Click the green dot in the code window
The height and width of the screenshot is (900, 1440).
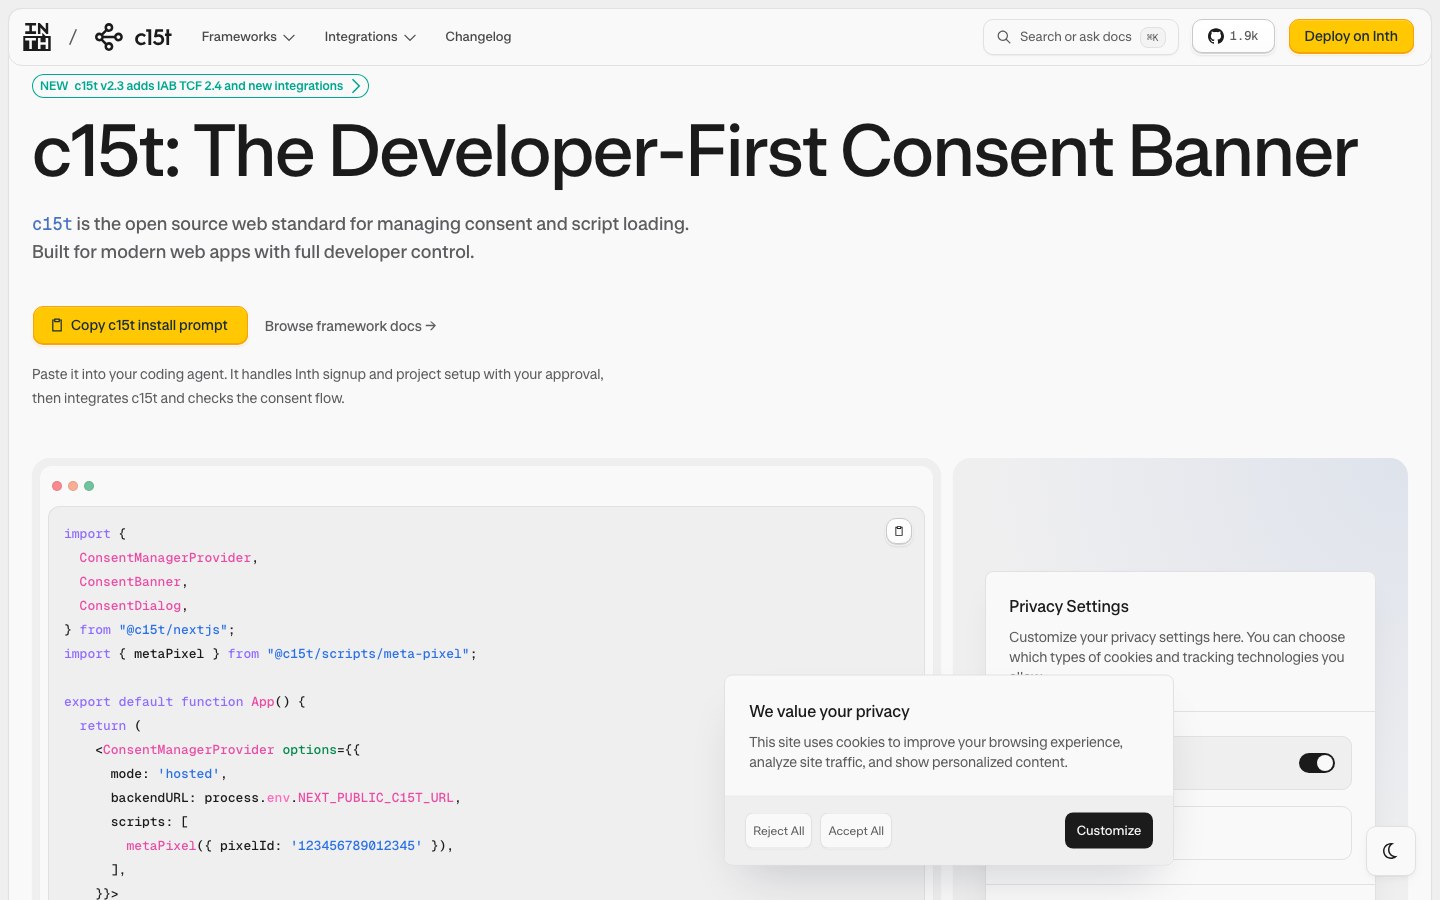[89, 486]
